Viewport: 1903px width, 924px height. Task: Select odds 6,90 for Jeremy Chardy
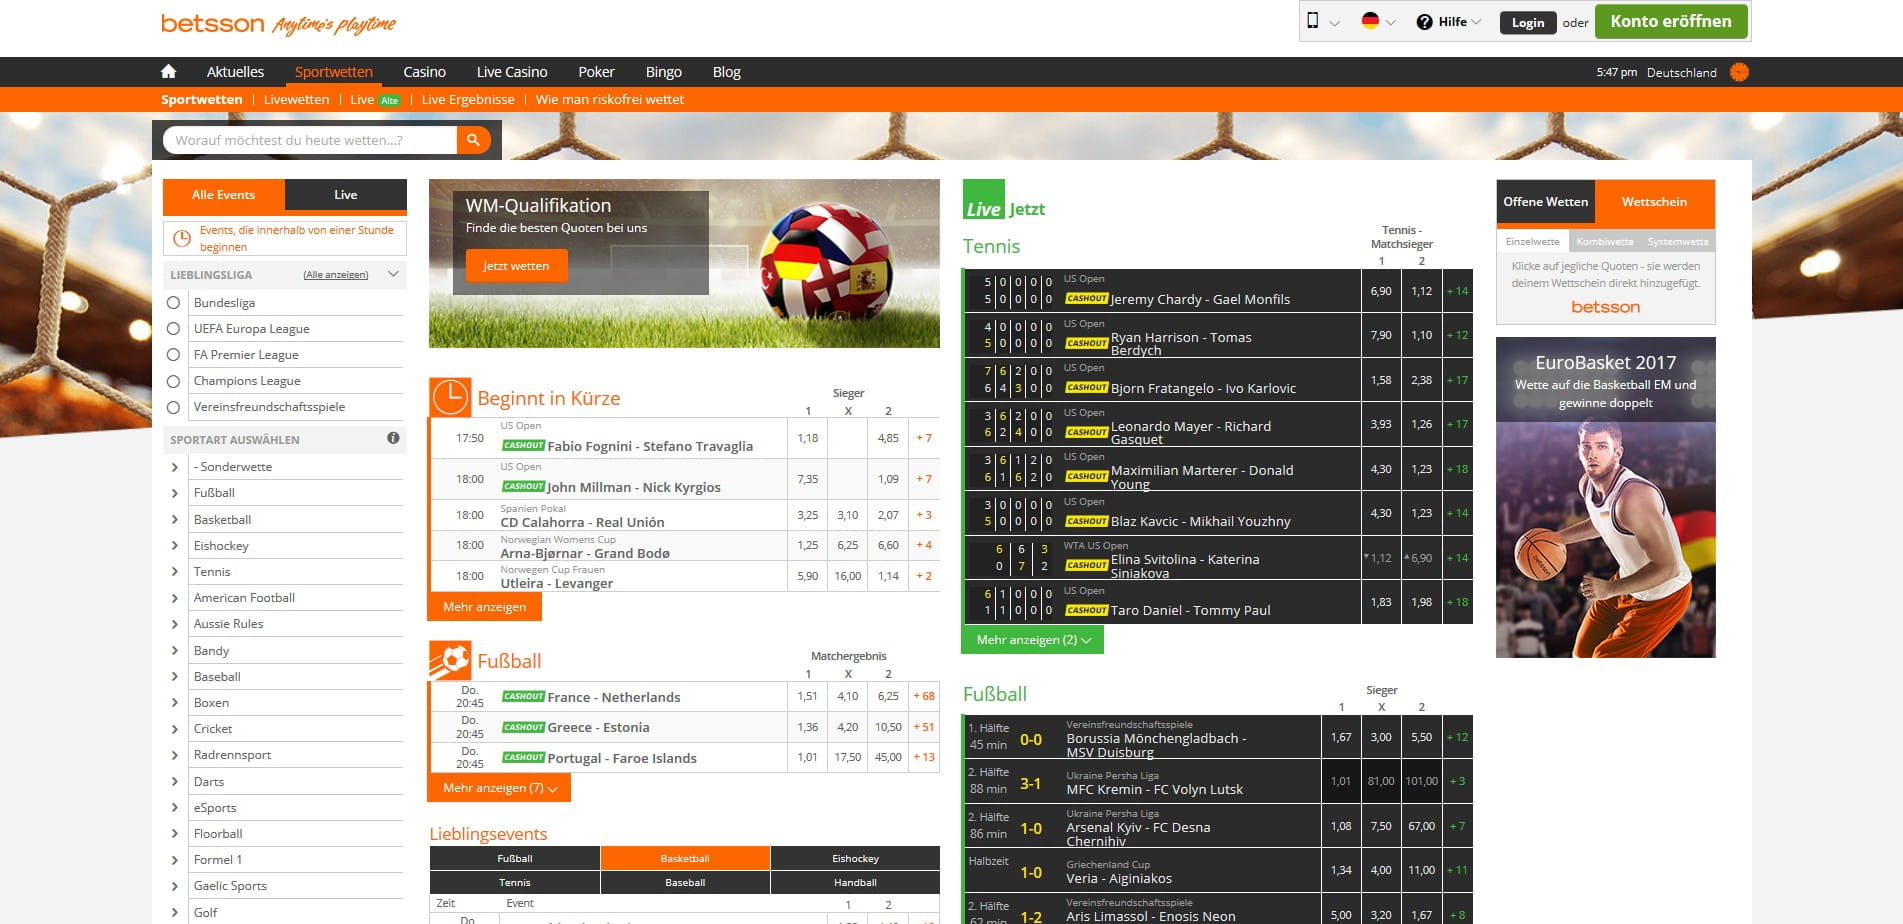(x=1381, y=291)
